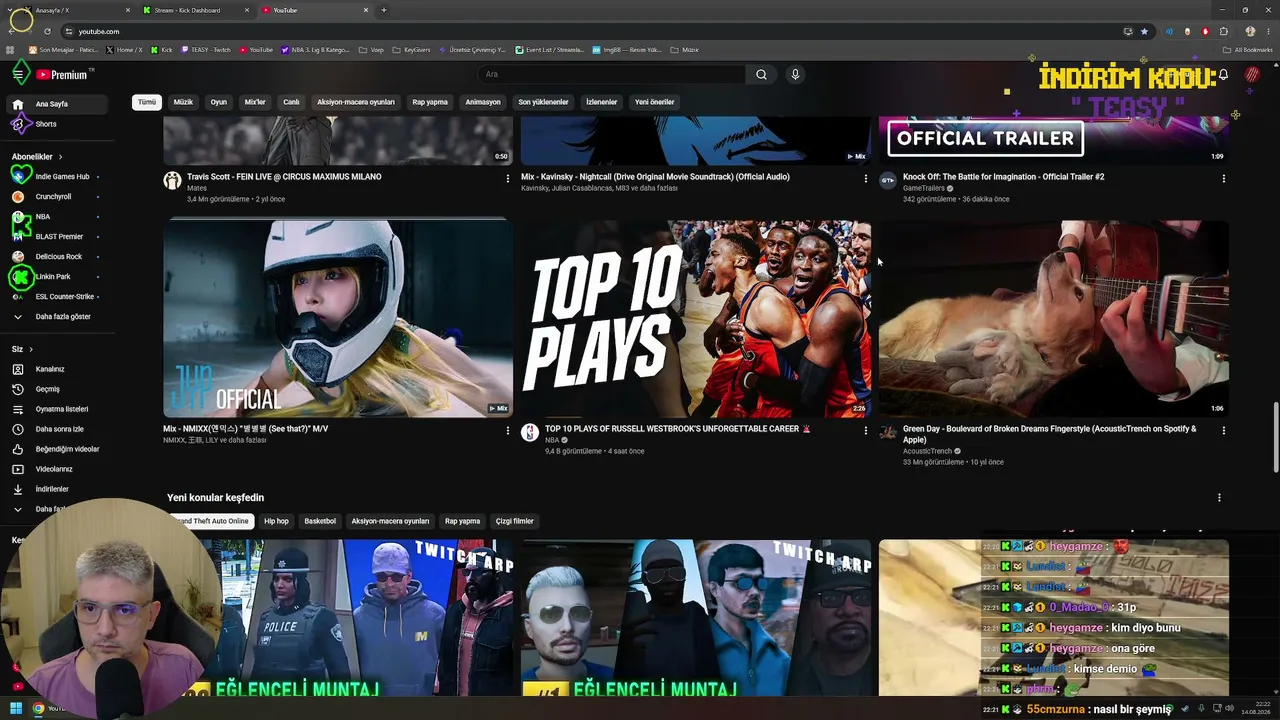
Task: Open the Chrome profile avatar
Action: 1250,31
